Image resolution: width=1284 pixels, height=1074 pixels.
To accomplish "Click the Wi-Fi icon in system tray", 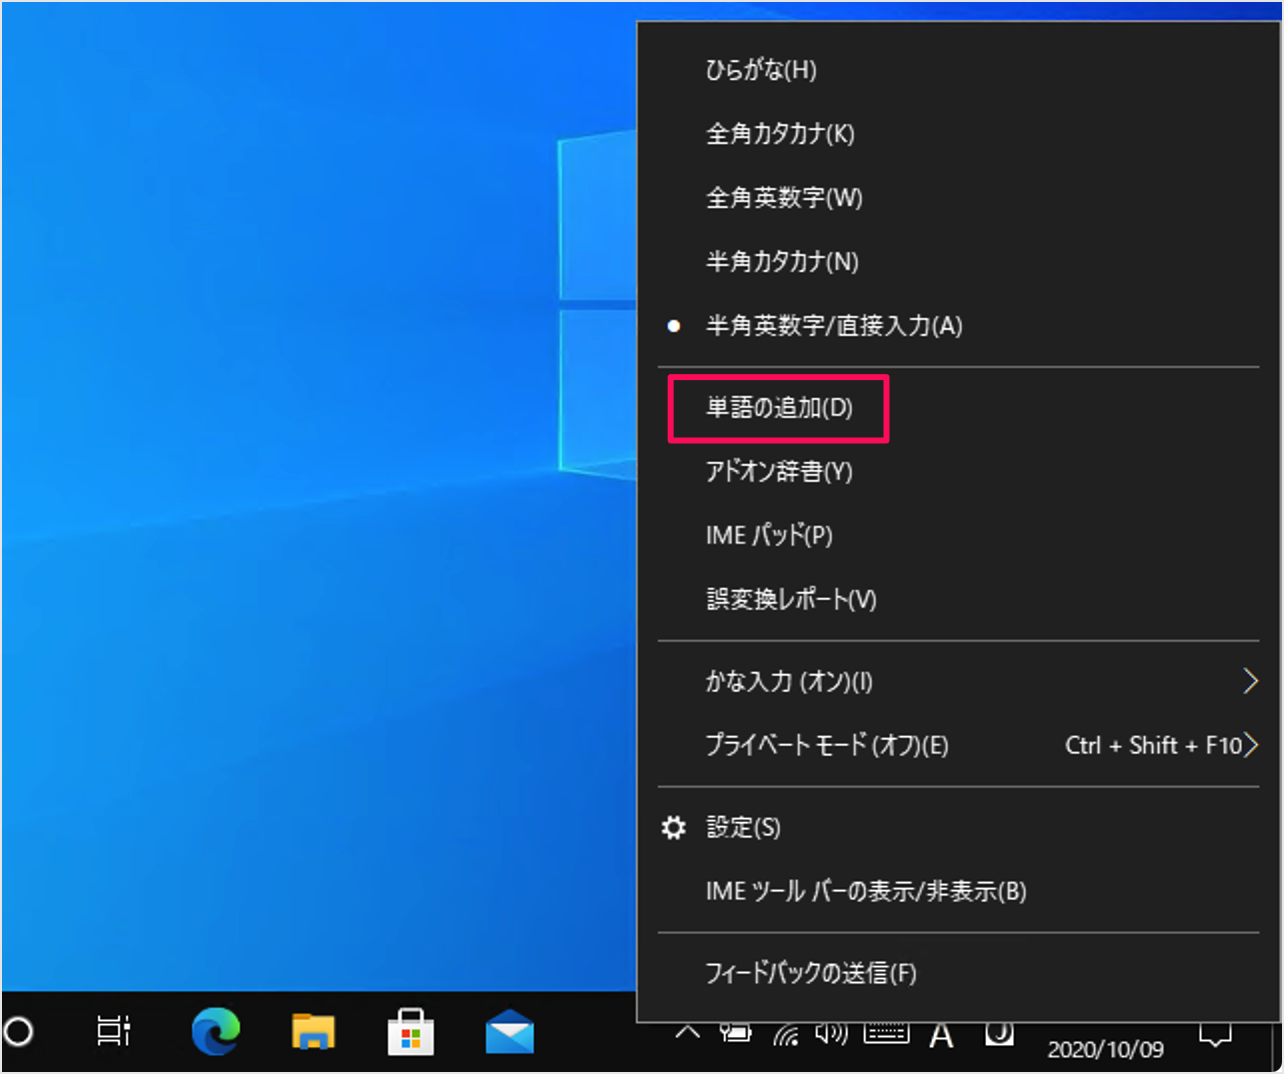I will [x=786, y=1034].
